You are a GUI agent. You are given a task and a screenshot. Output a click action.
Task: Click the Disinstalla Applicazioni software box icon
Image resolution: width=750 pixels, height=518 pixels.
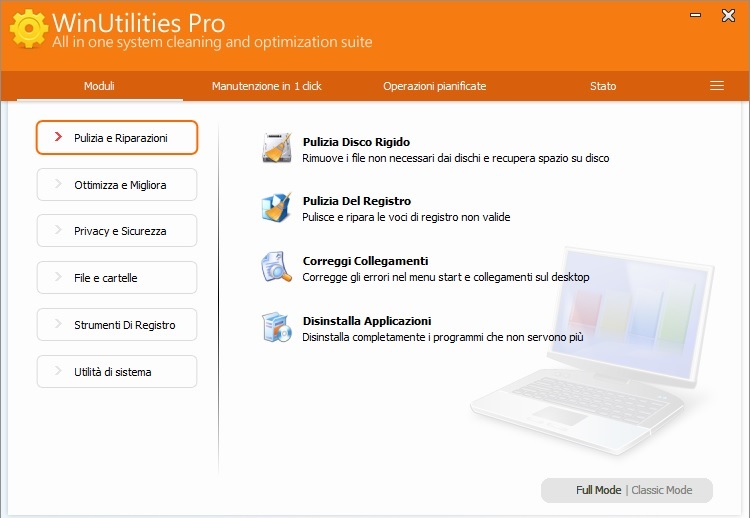pos(277,327)
